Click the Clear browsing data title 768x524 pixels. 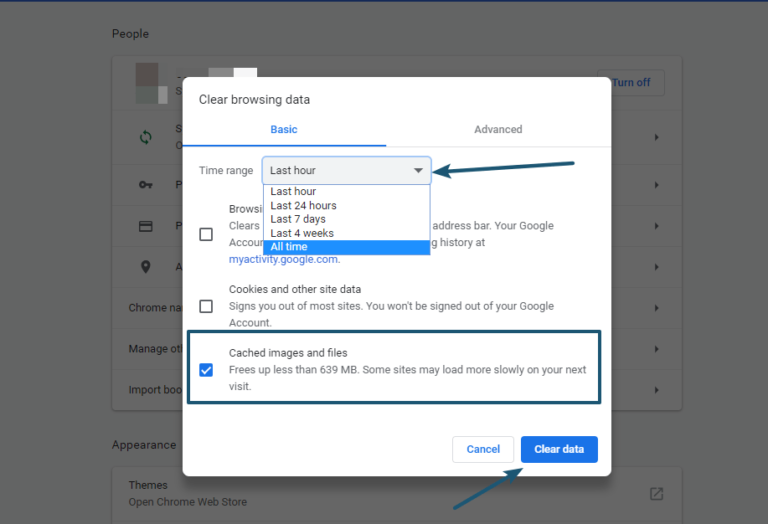coord(254,100)
